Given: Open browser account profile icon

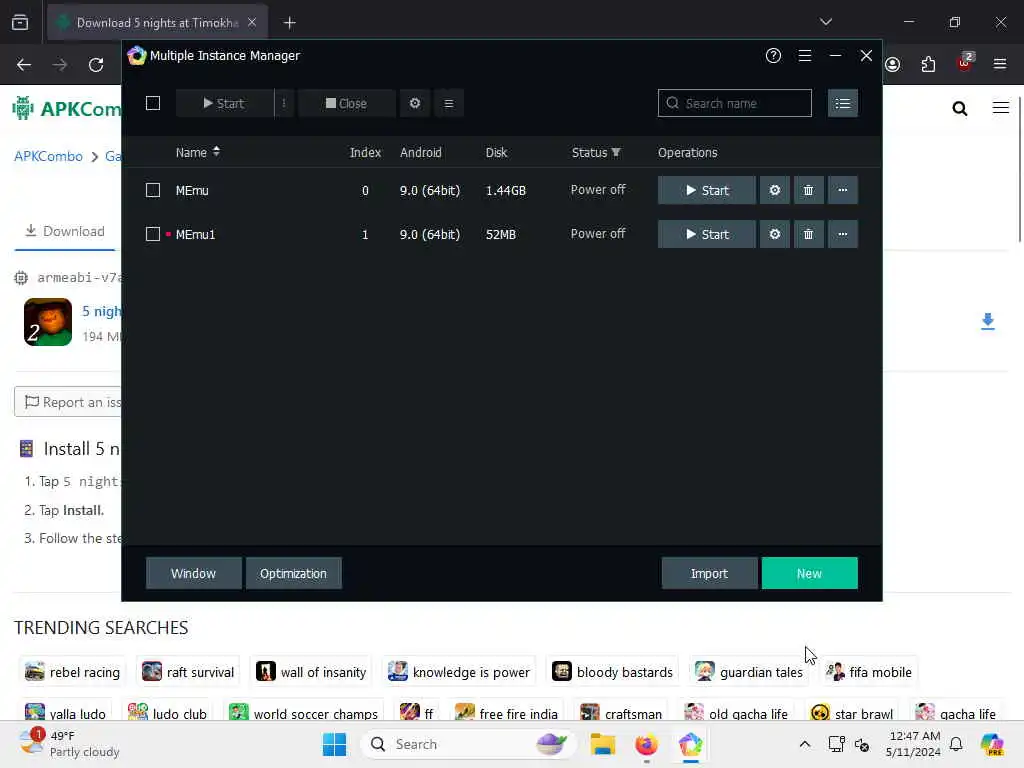Looking at the screenshot, I should (x=893, y=65).
